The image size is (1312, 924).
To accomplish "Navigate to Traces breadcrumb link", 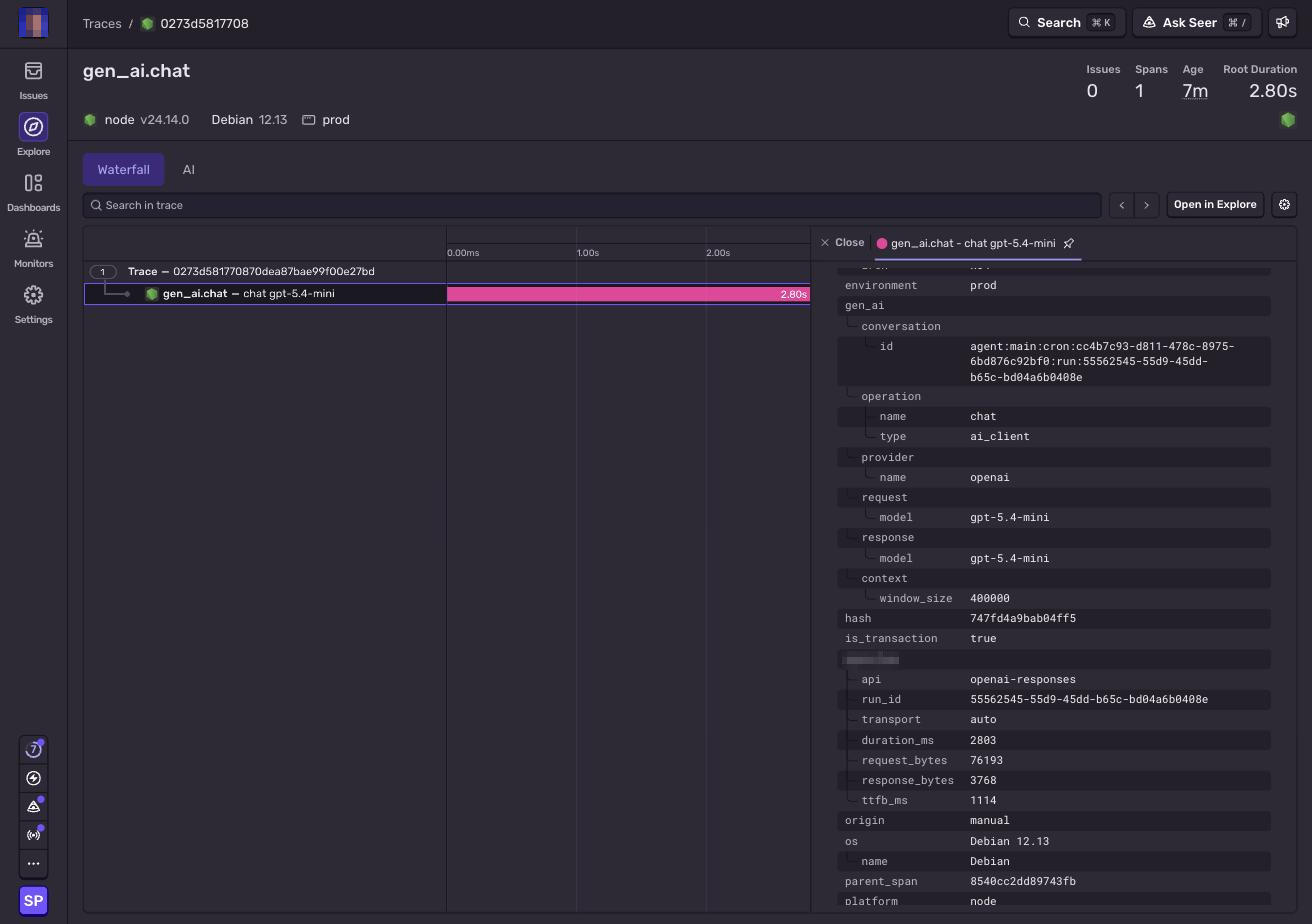I will pyautogui.click(x=102, y=23).
